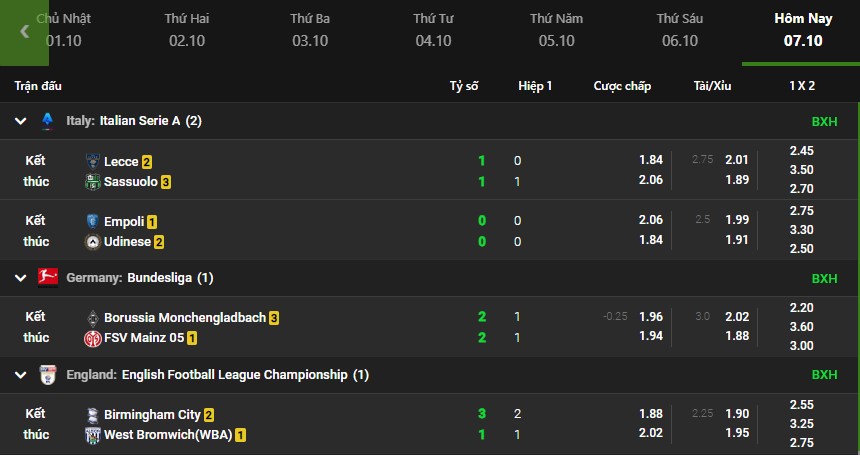Click the Bundesliga league logo icon
This screenshot has width=860, height=455.
click(48, 277)
